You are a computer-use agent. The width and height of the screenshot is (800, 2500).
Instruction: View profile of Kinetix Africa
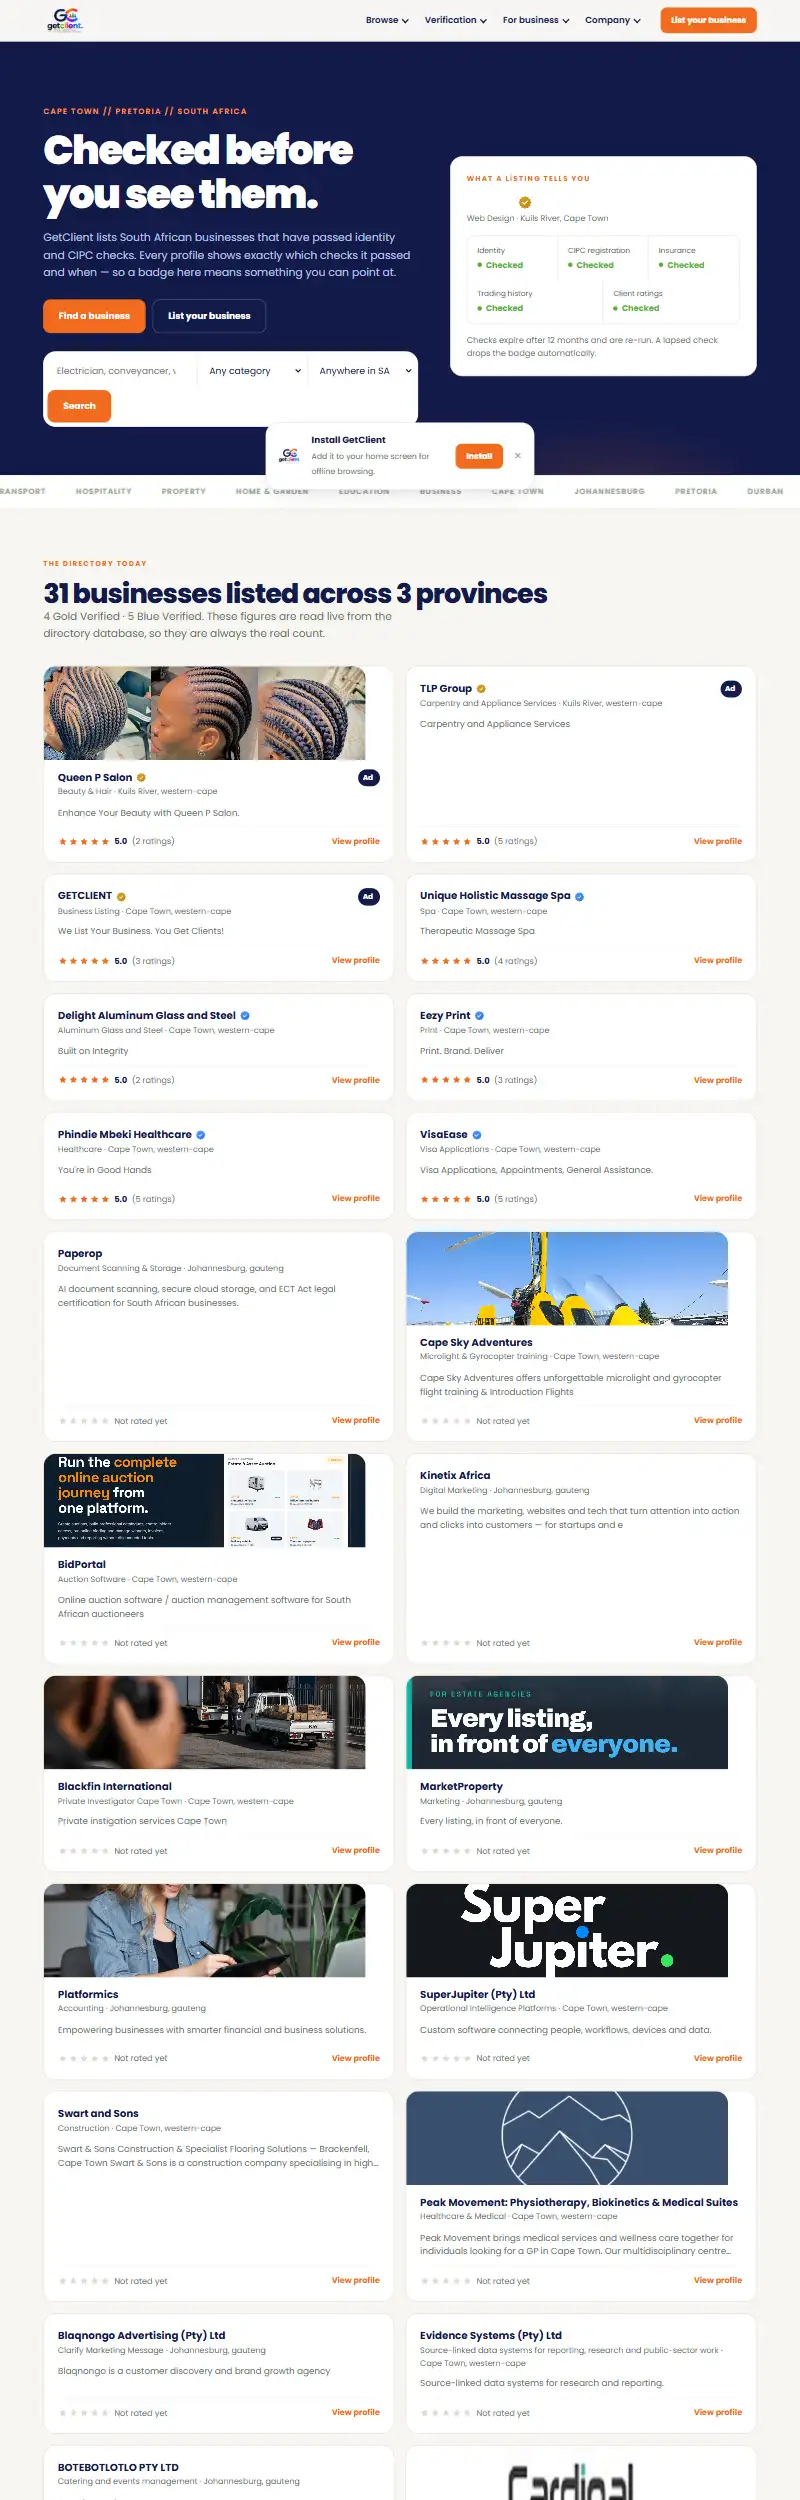(x=718, y=1643)
